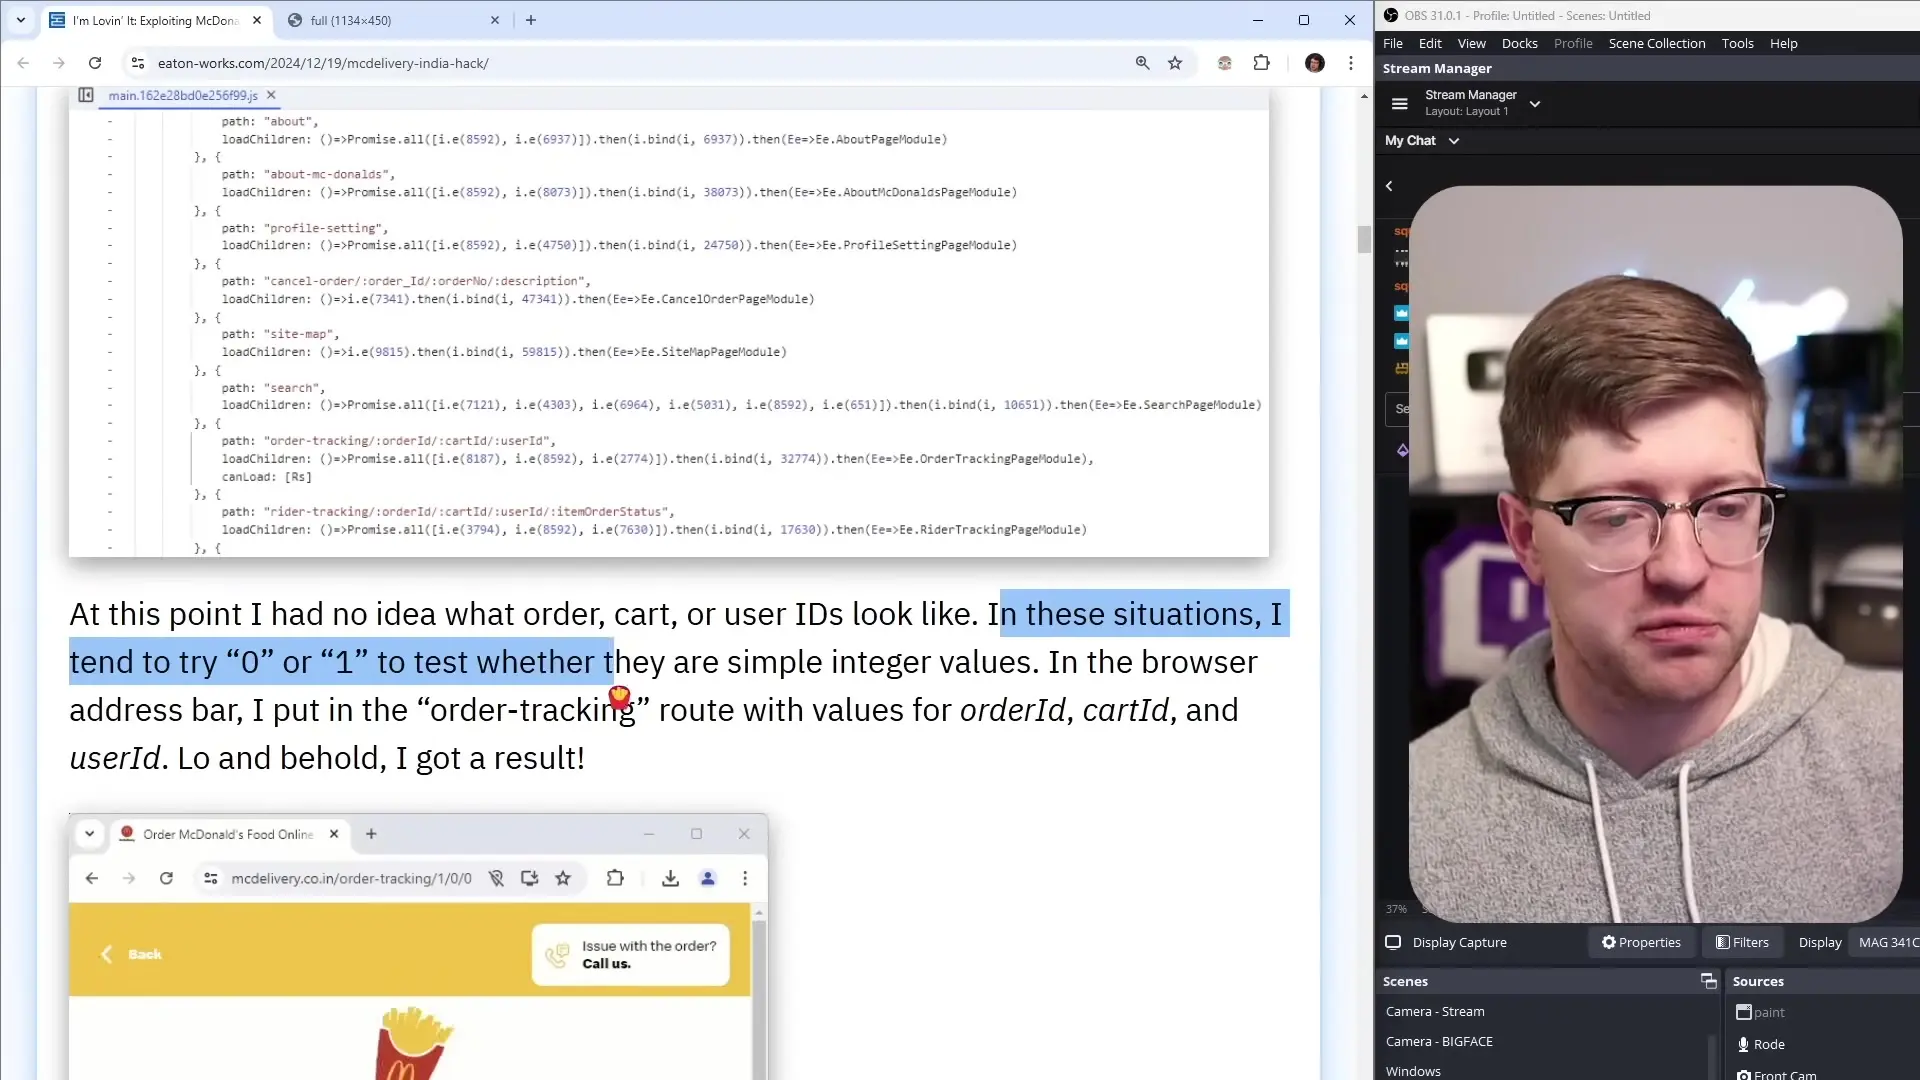Open the Scene Collection menu

click(1657, 43)
